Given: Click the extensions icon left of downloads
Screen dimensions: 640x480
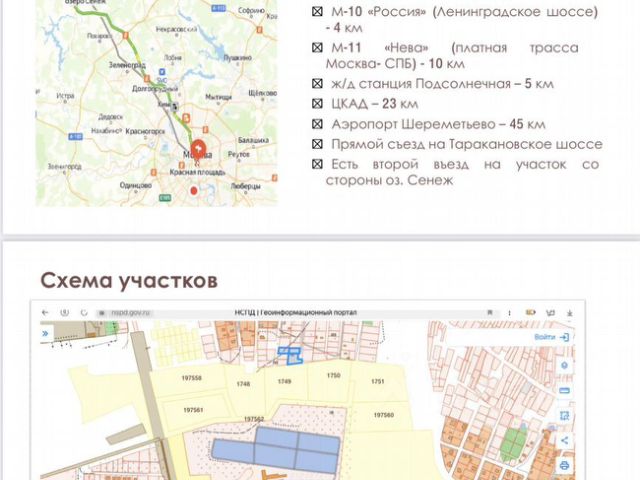Looking at the screenshot, I should [x=550, y=313].
